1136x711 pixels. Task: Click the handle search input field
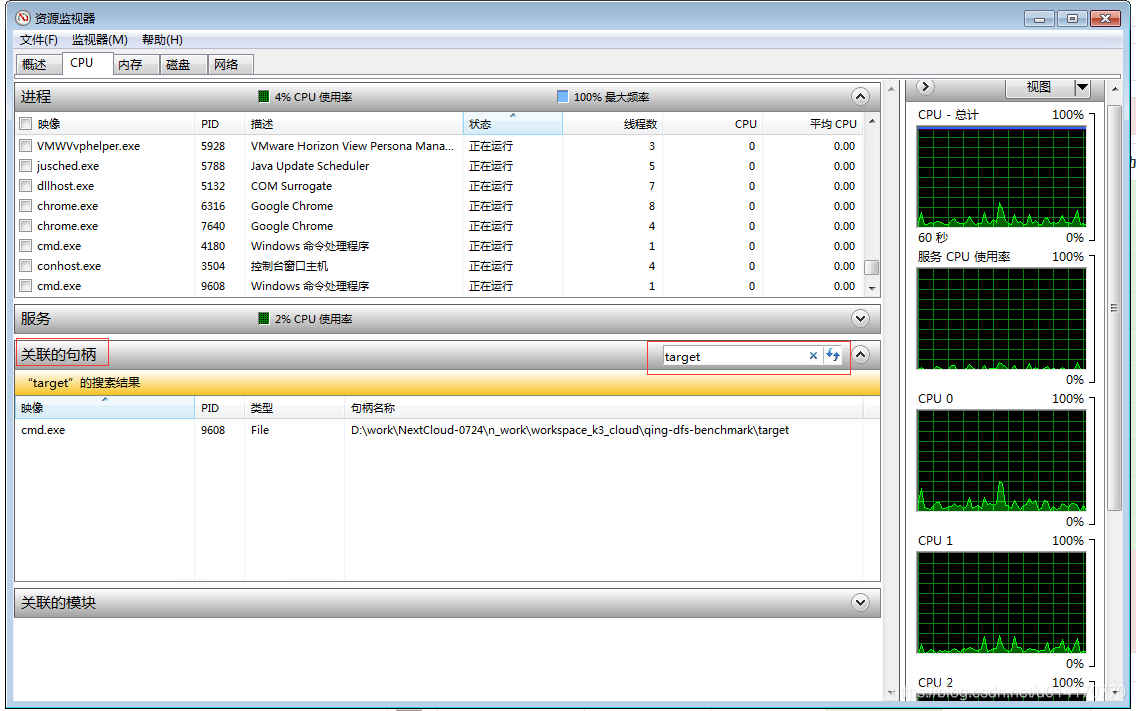click(733, 356)
